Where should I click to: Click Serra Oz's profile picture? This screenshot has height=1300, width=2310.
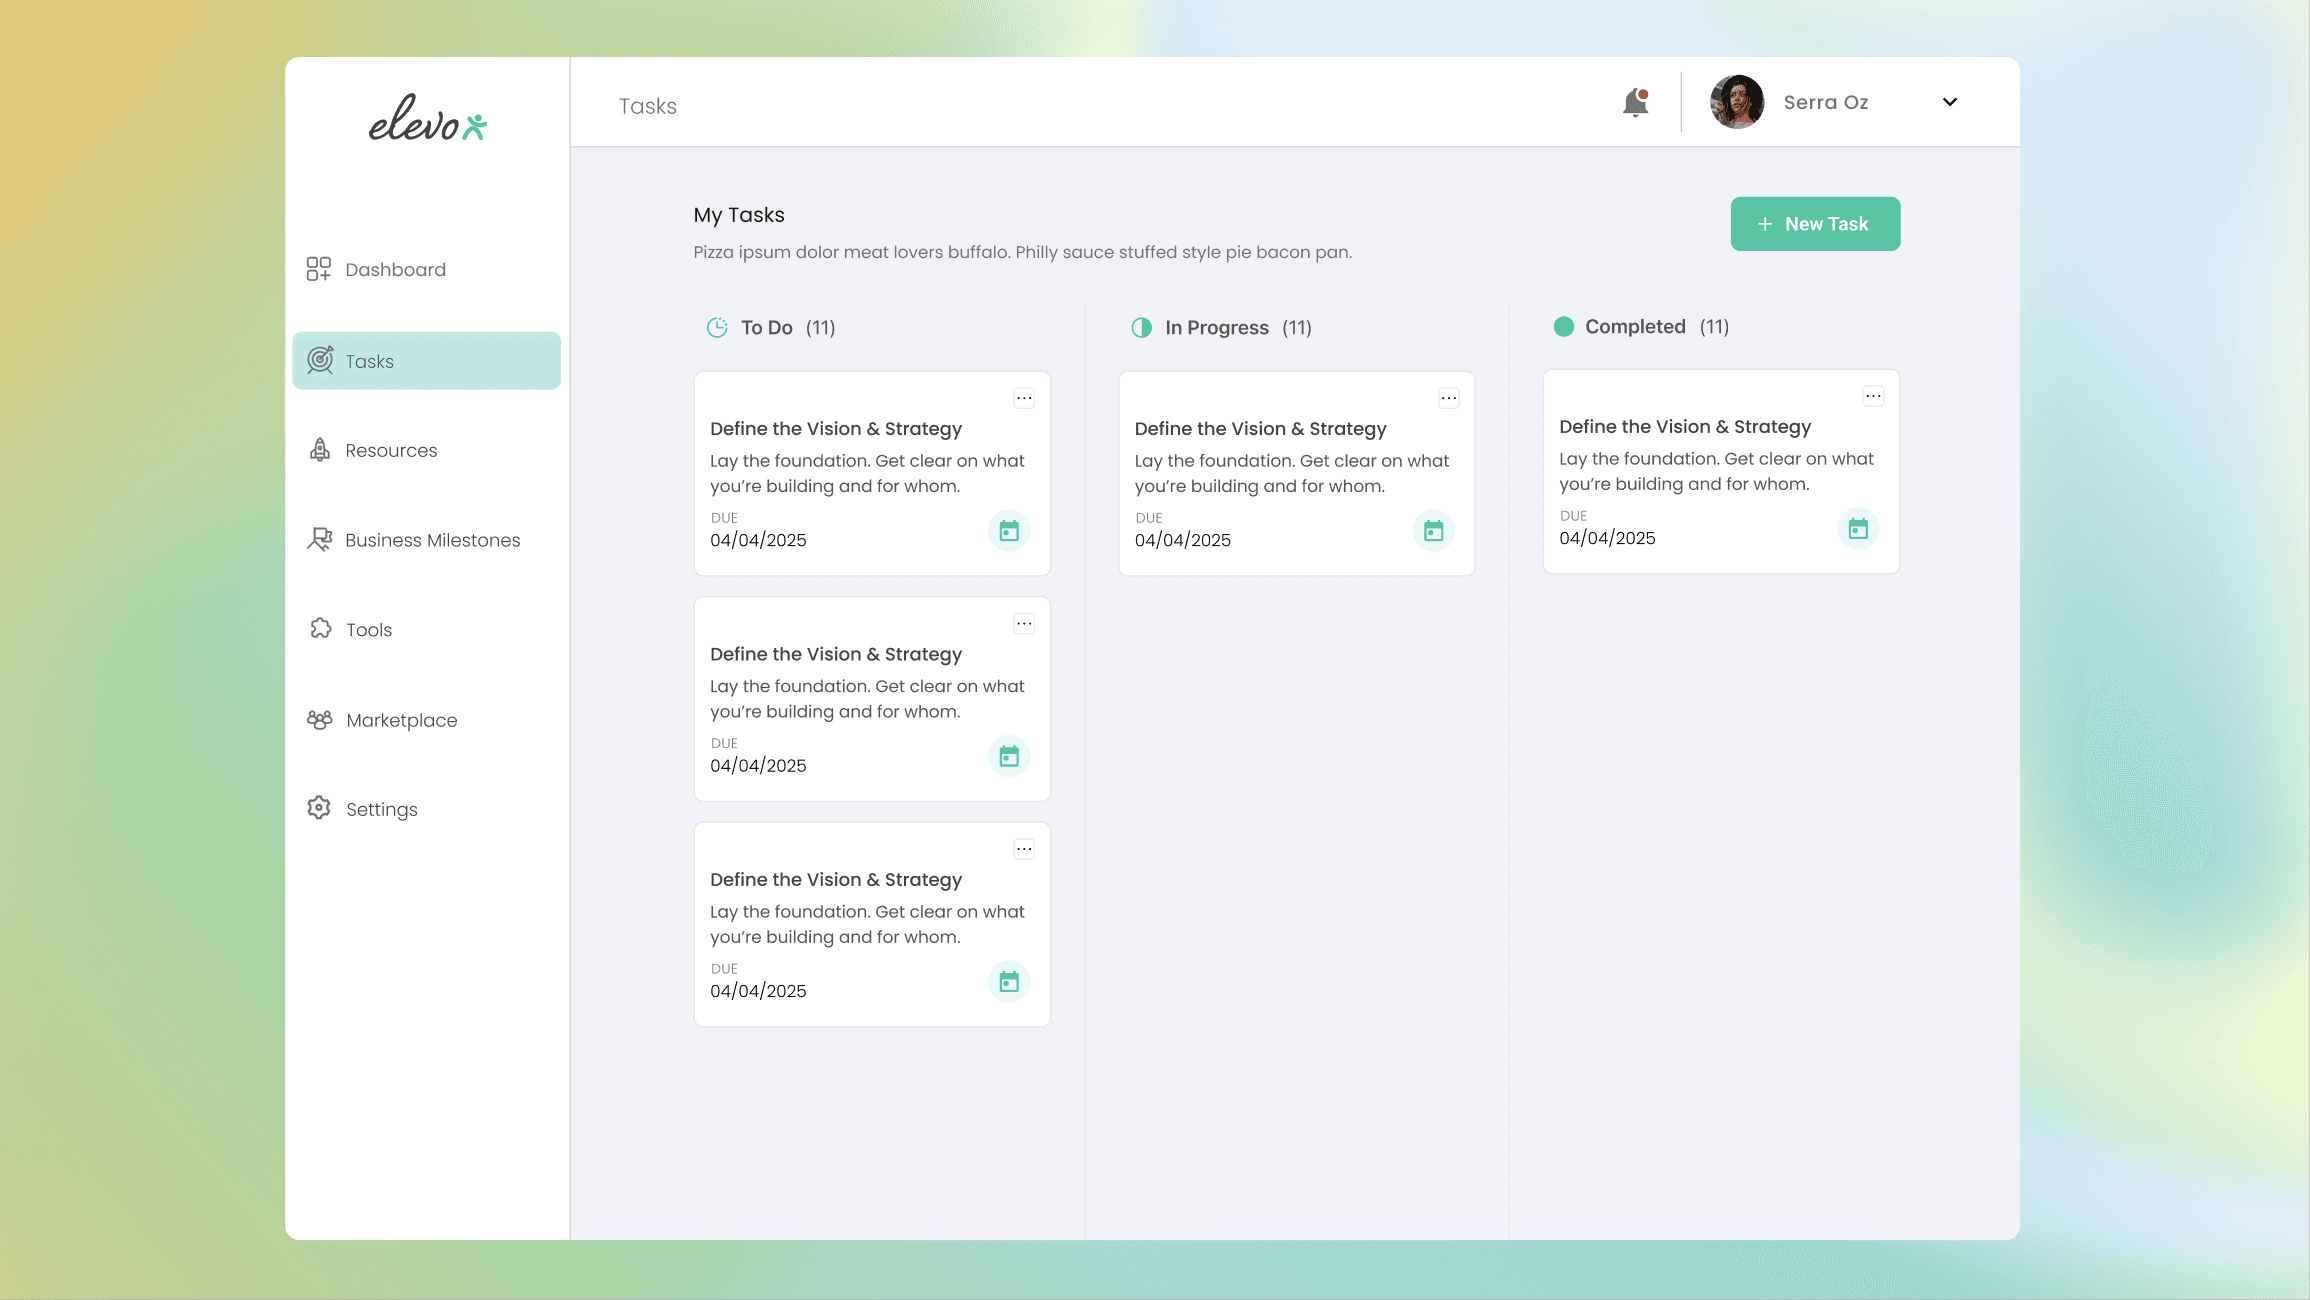coord(1737,101)
